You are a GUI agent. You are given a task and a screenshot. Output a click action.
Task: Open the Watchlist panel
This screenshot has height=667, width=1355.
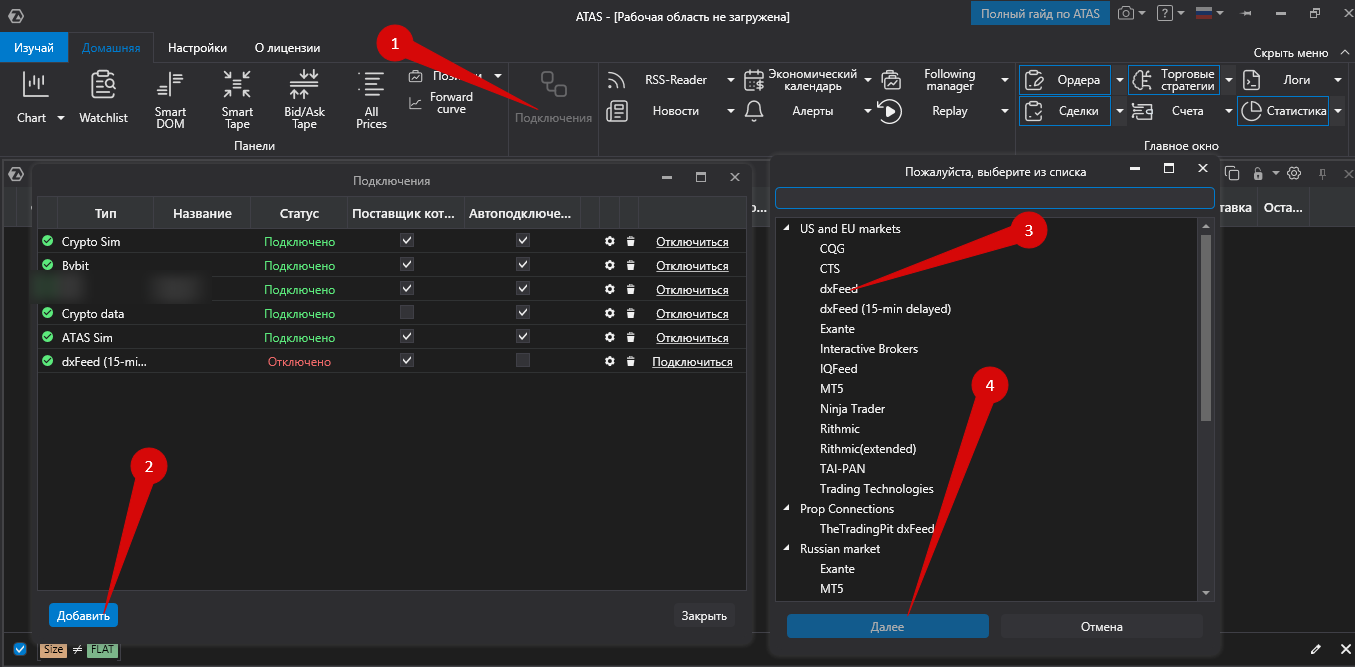103,98
